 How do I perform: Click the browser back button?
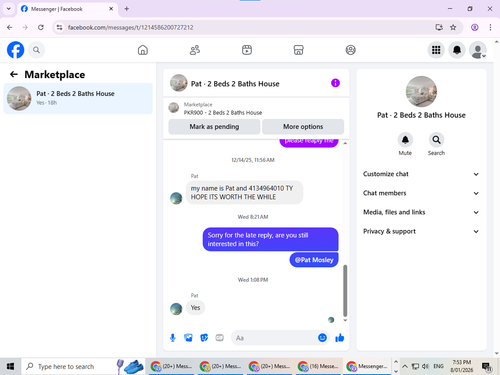[10, 27]
